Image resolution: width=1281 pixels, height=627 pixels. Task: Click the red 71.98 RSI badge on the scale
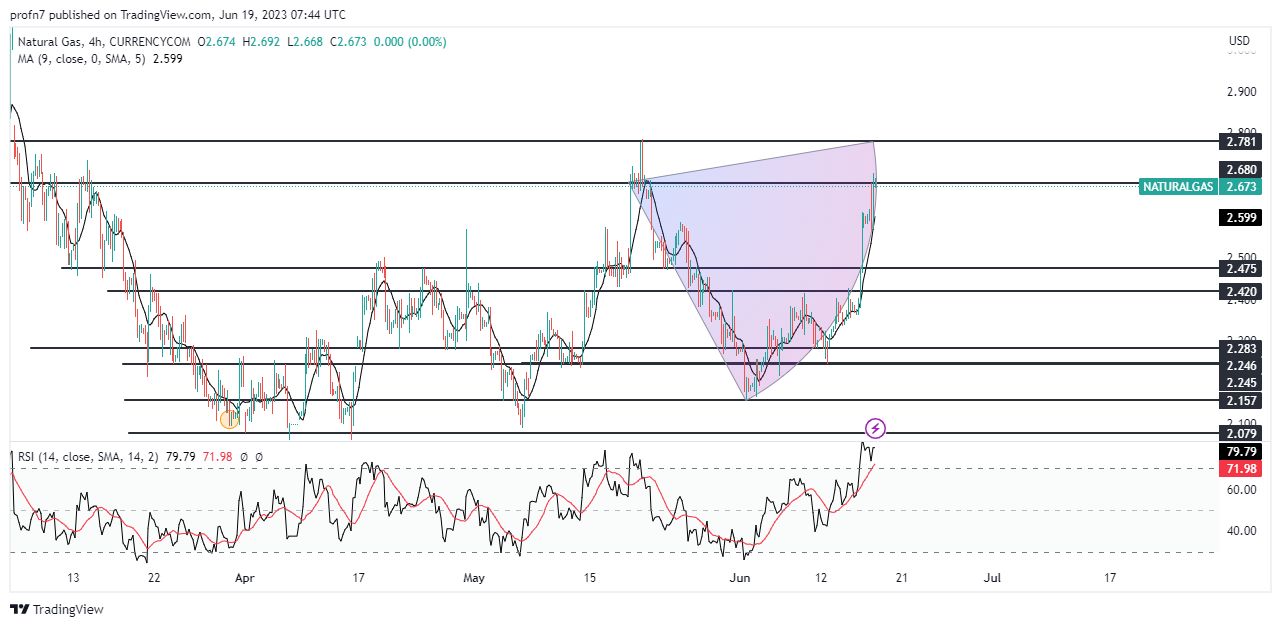click(x=1240, y=467)
